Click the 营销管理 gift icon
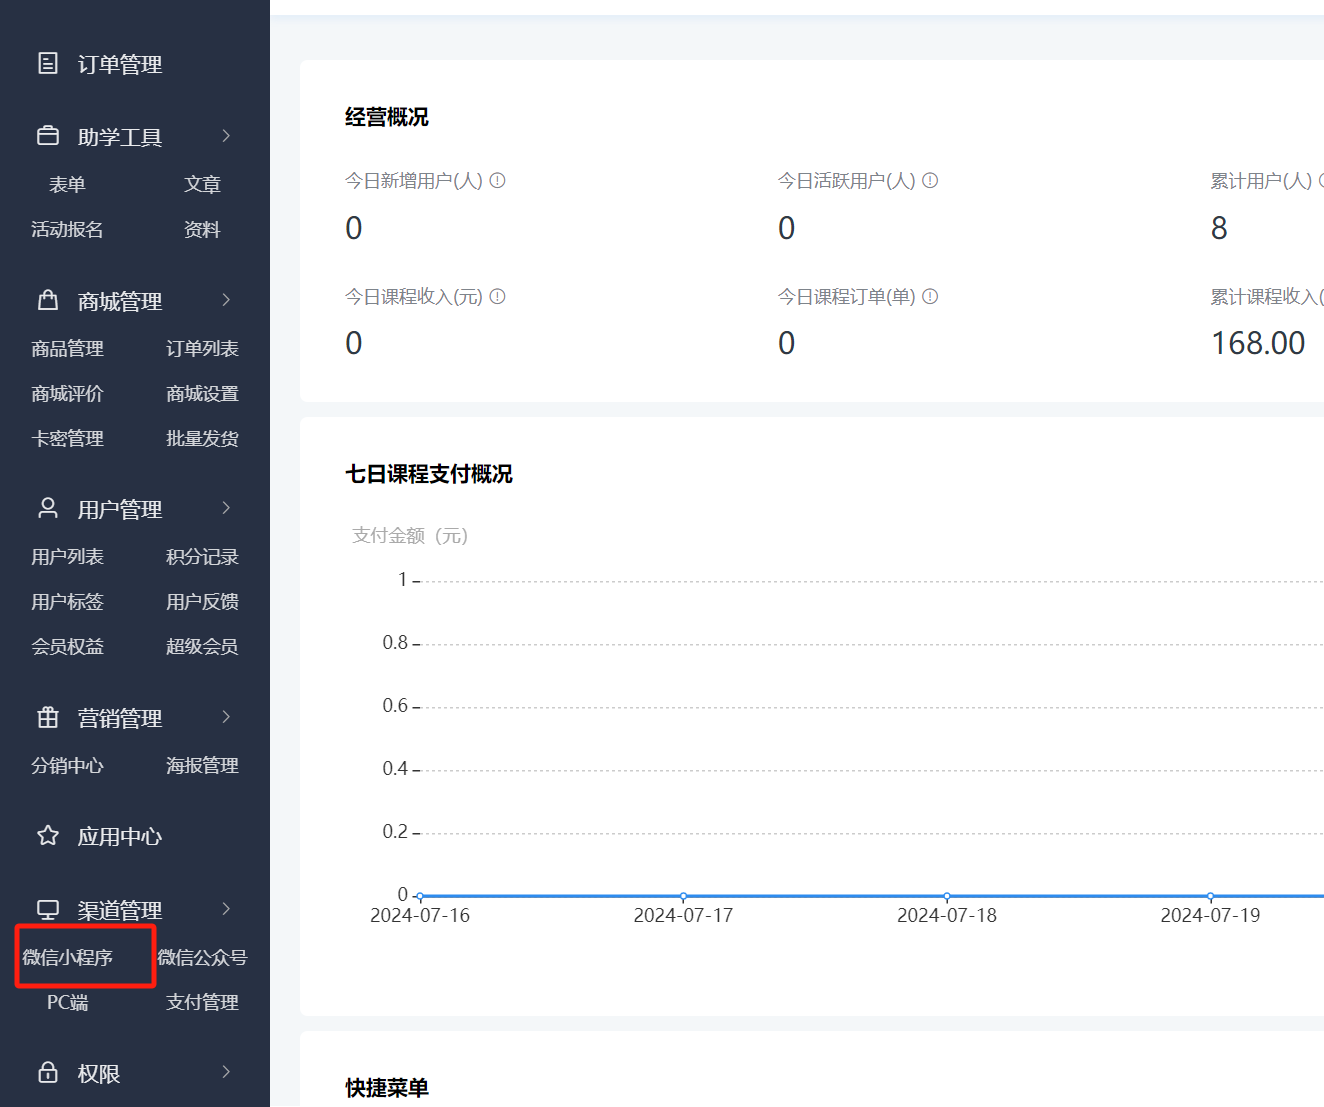Viewport: 1324px width, 1107px height. coord(48,717)
